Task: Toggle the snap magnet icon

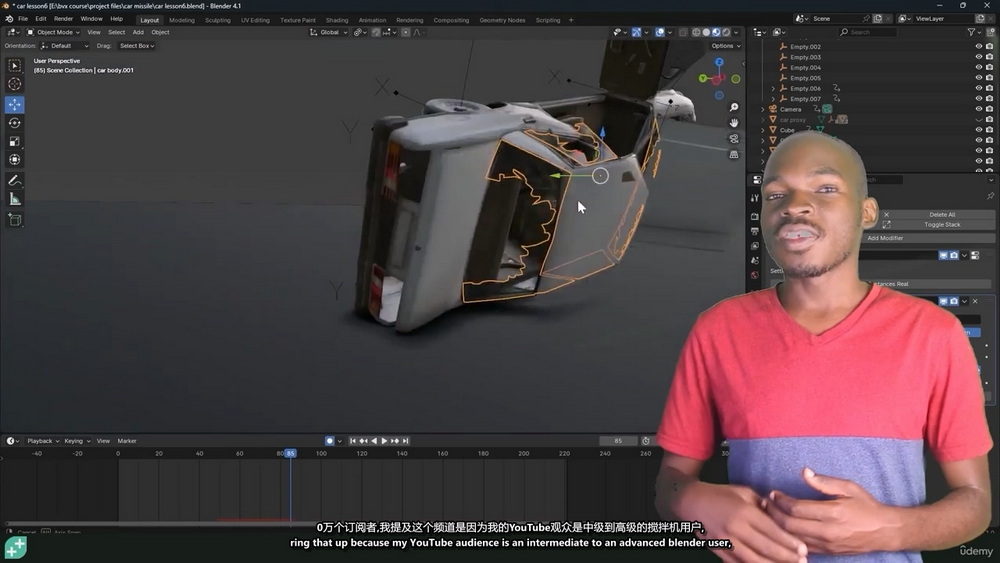Action: [376, 32]
